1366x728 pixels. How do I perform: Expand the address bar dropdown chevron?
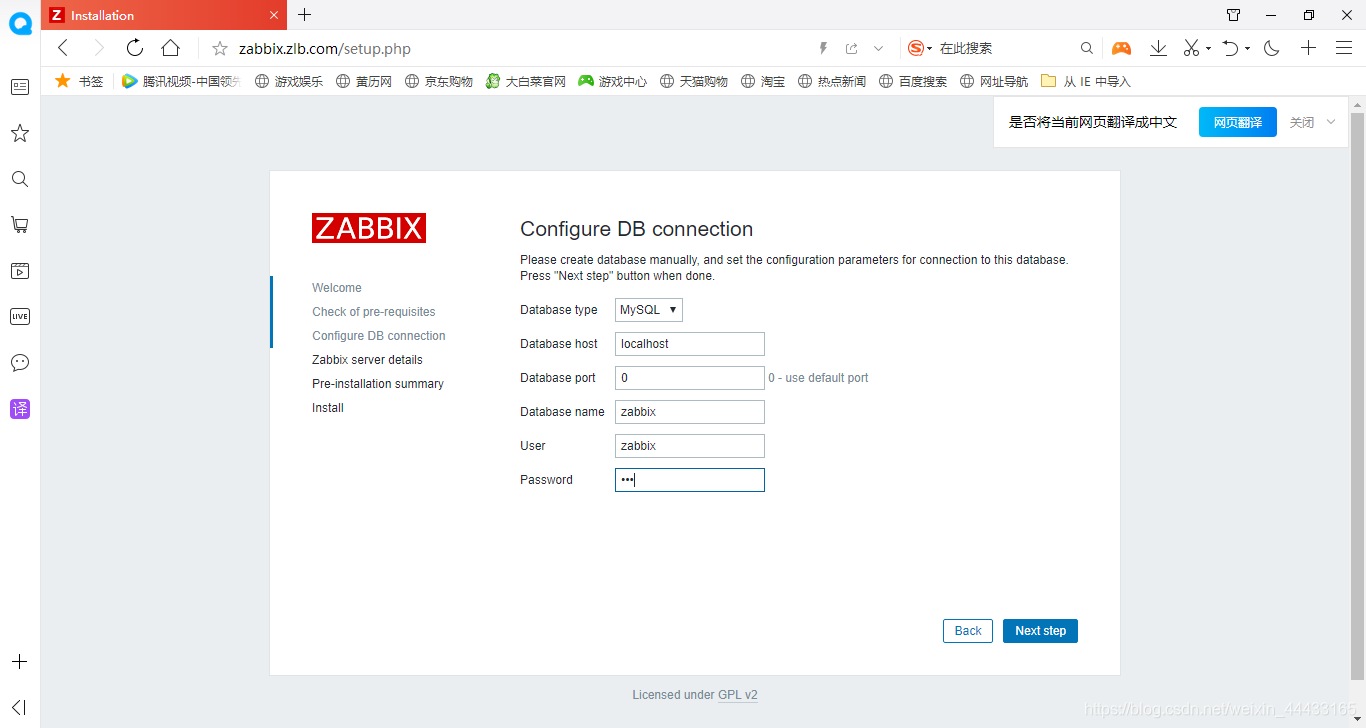point(879,48)
